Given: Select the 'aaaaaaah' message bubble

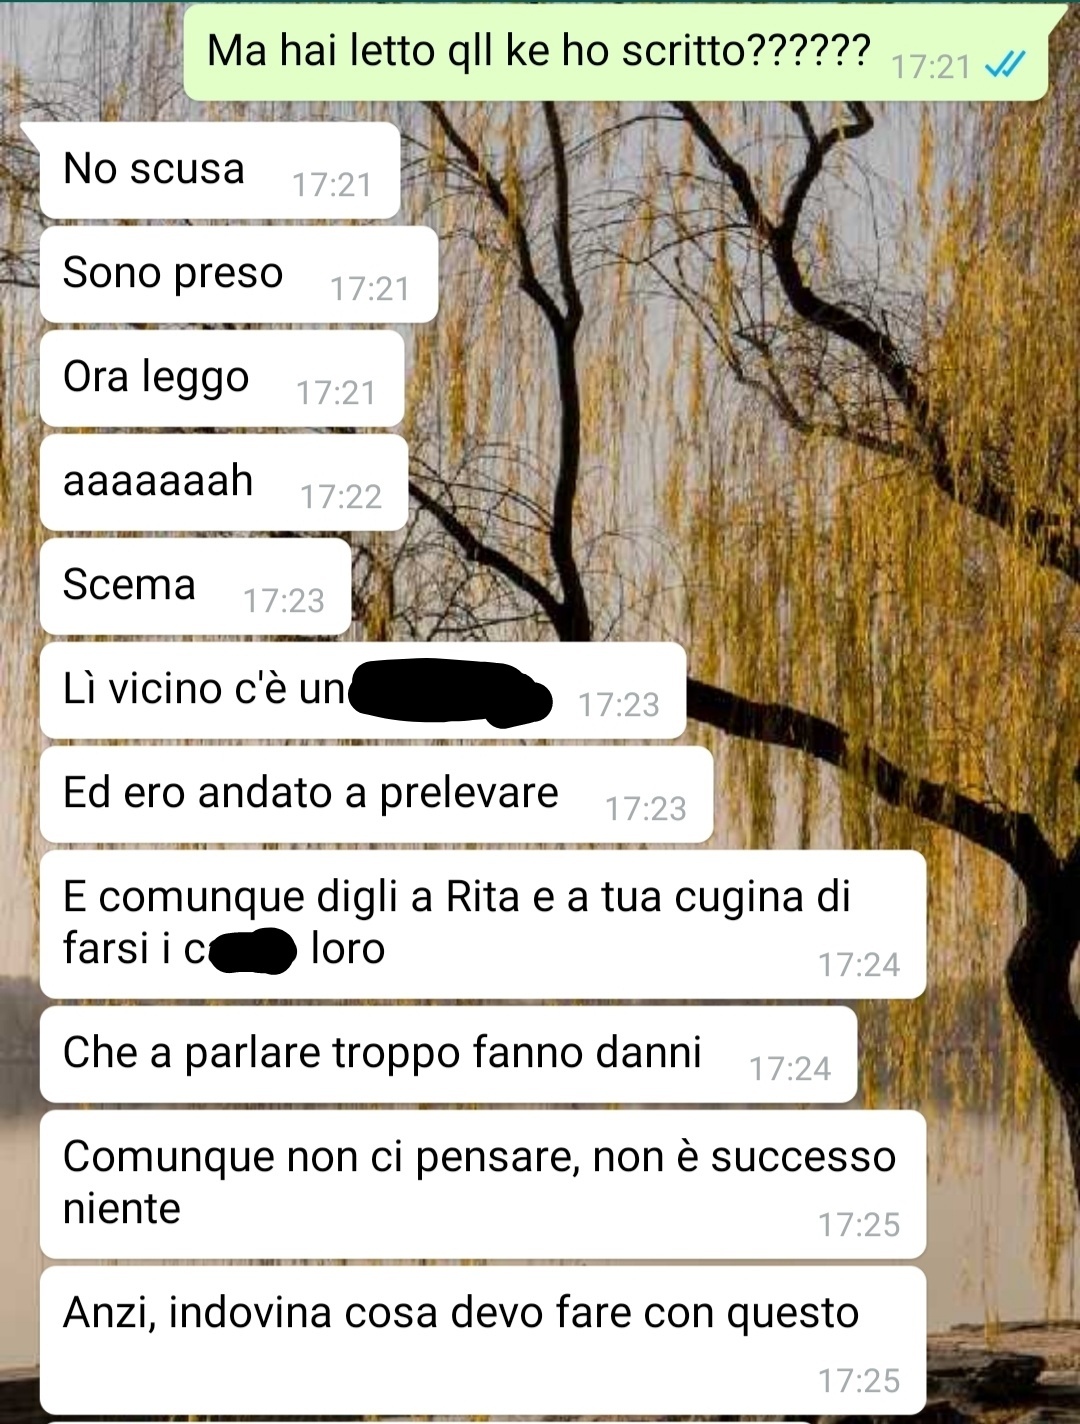Looking at the screenshot, I should pos(223,482).
